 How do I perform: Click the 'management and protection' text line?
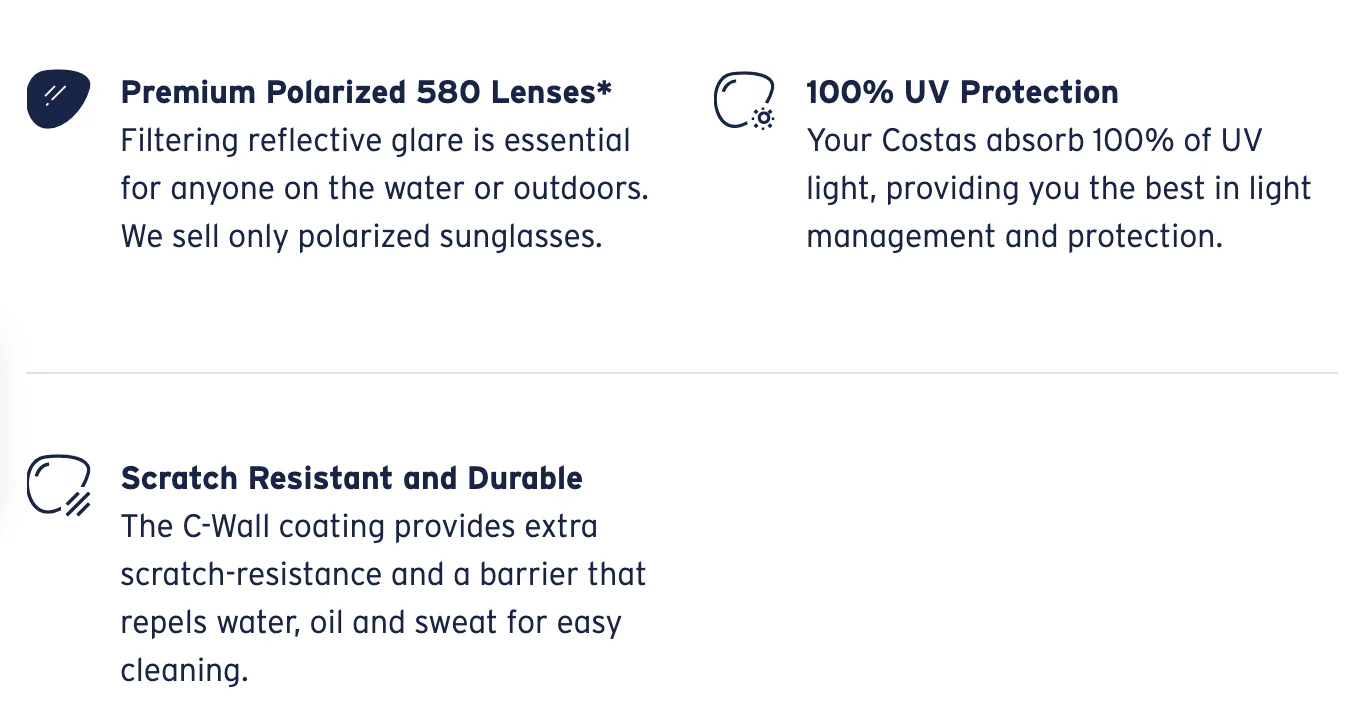[1014, 237]
